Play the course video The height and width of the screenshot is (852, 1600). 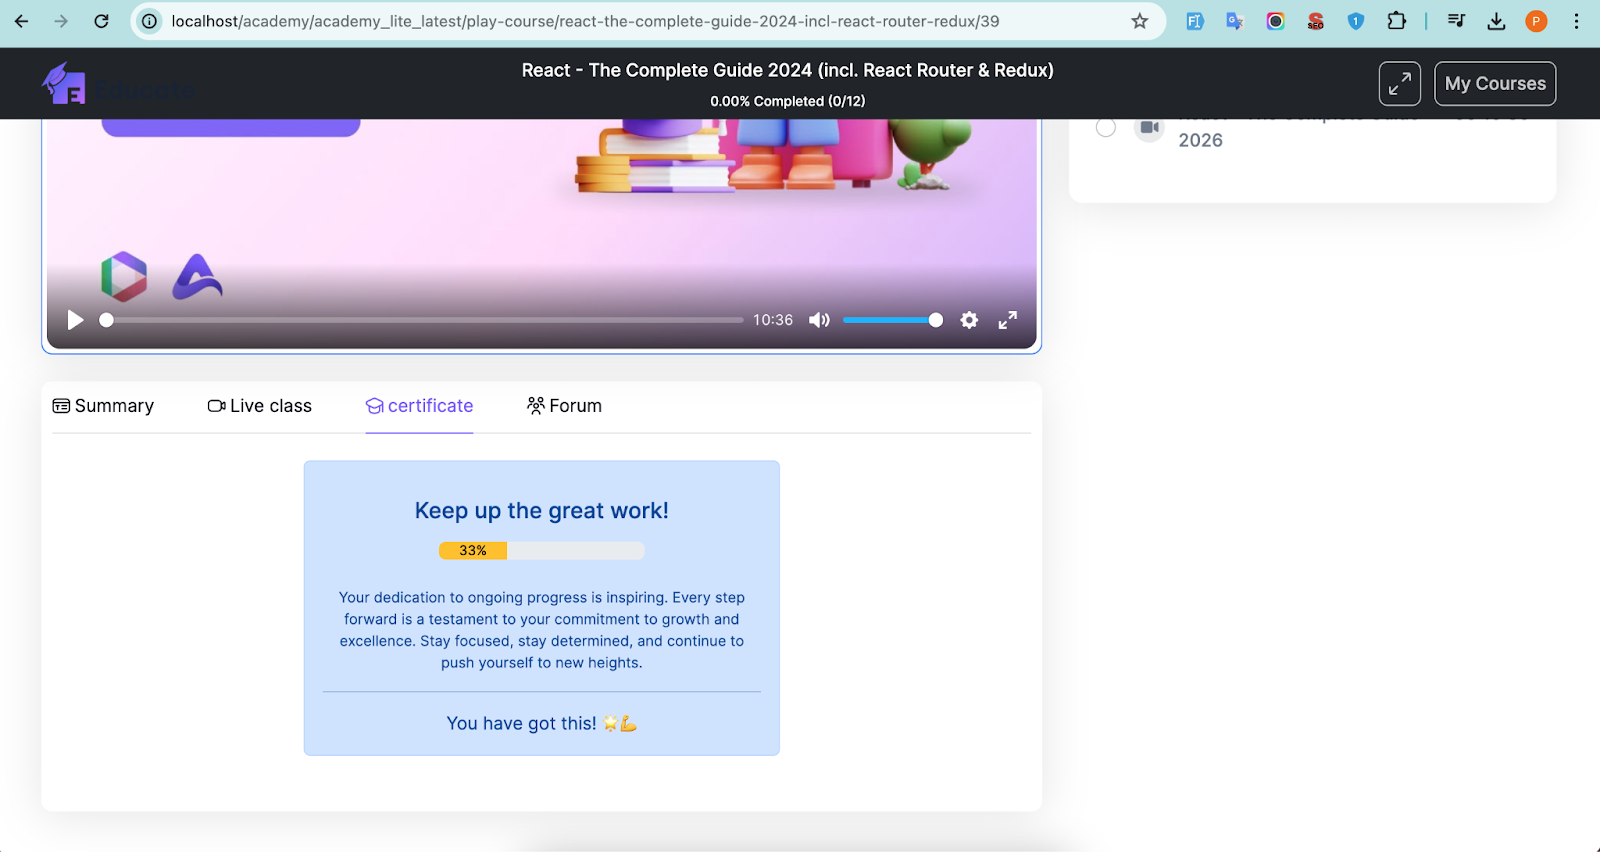point(75,320)
